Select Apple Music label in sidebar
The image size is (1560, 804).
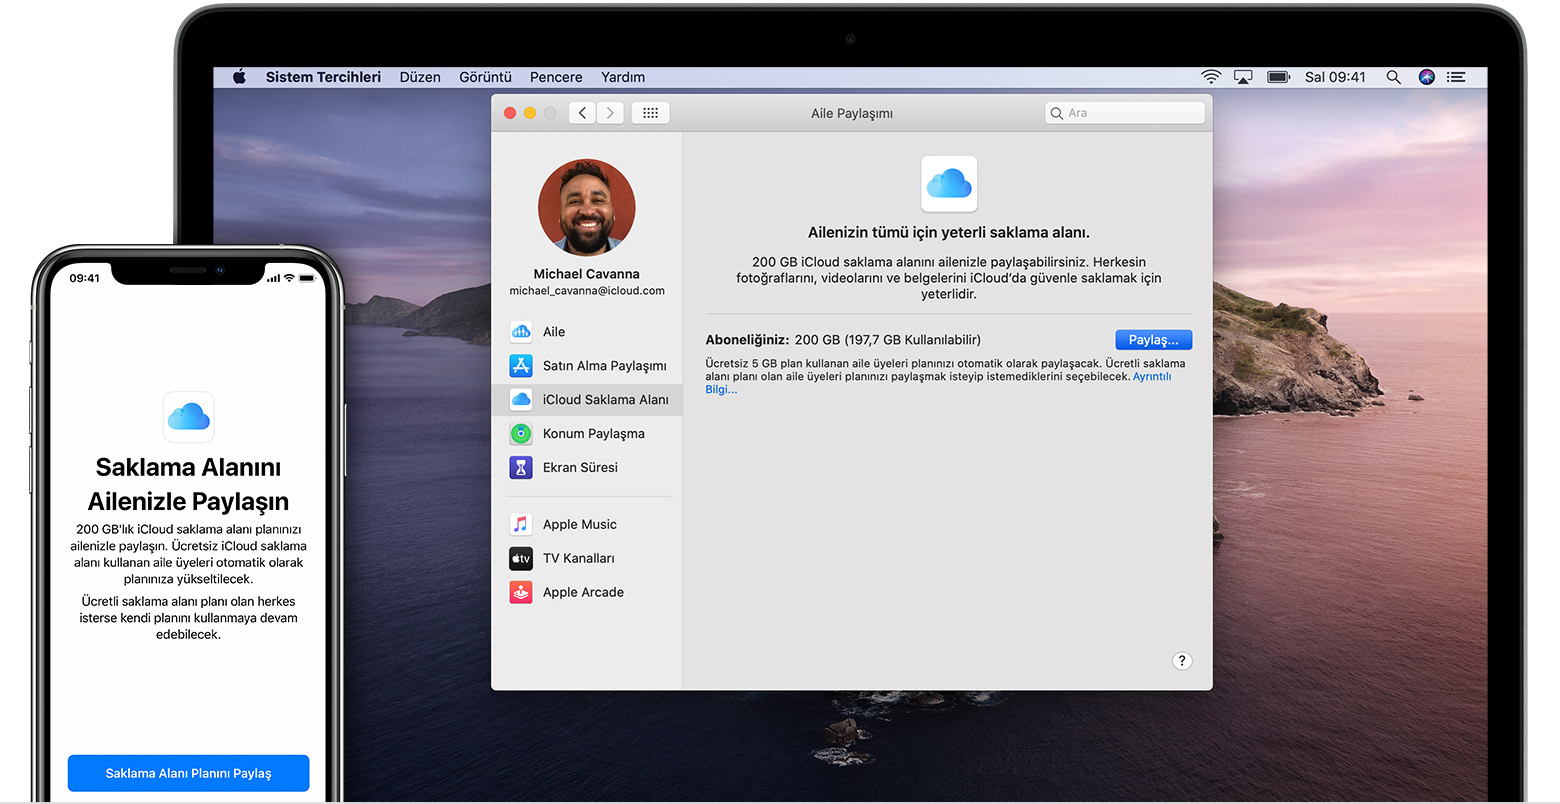coord(580,524)
